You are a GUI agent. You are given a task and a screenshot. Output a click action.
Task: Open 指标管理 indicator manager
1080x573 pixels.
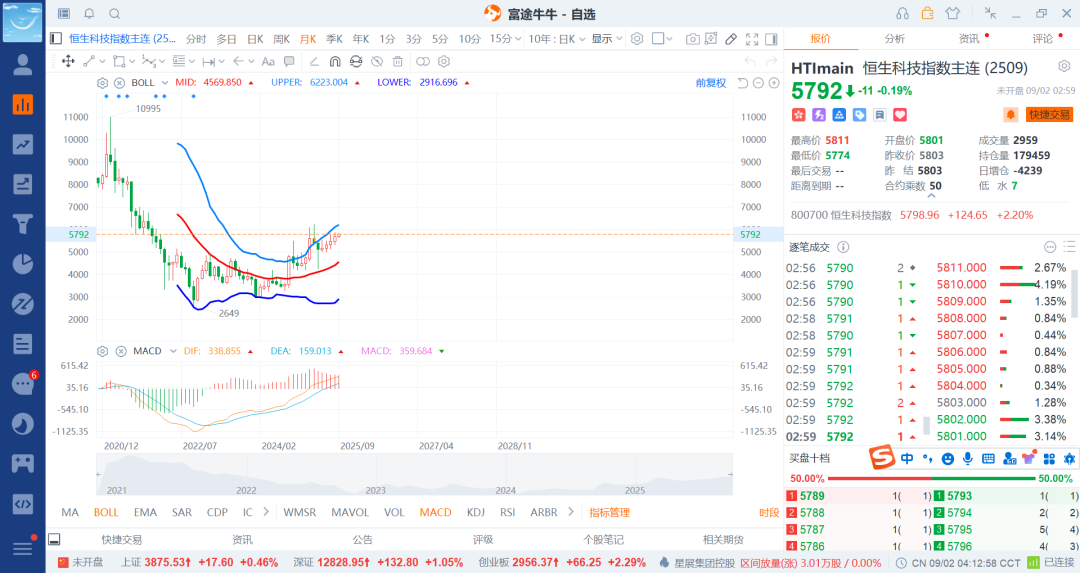pos(610,512)
